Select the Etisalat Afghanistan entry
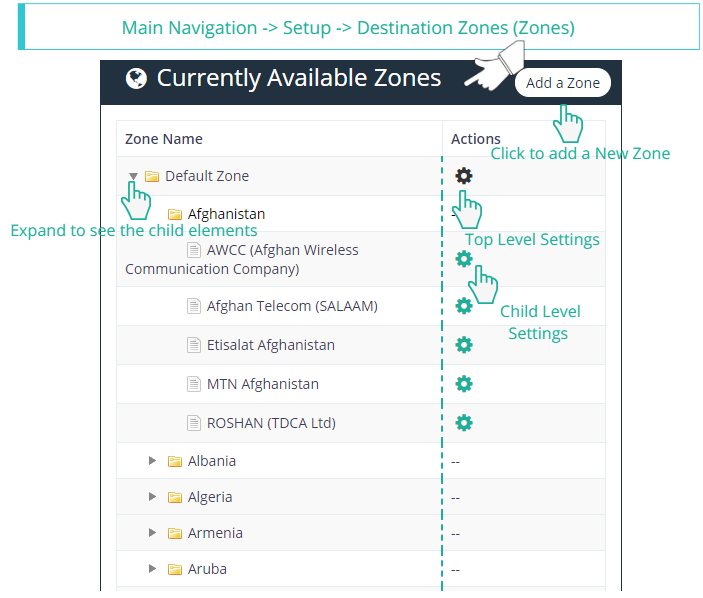This screenshot has width=703, height=598. [x=270, y=345]
